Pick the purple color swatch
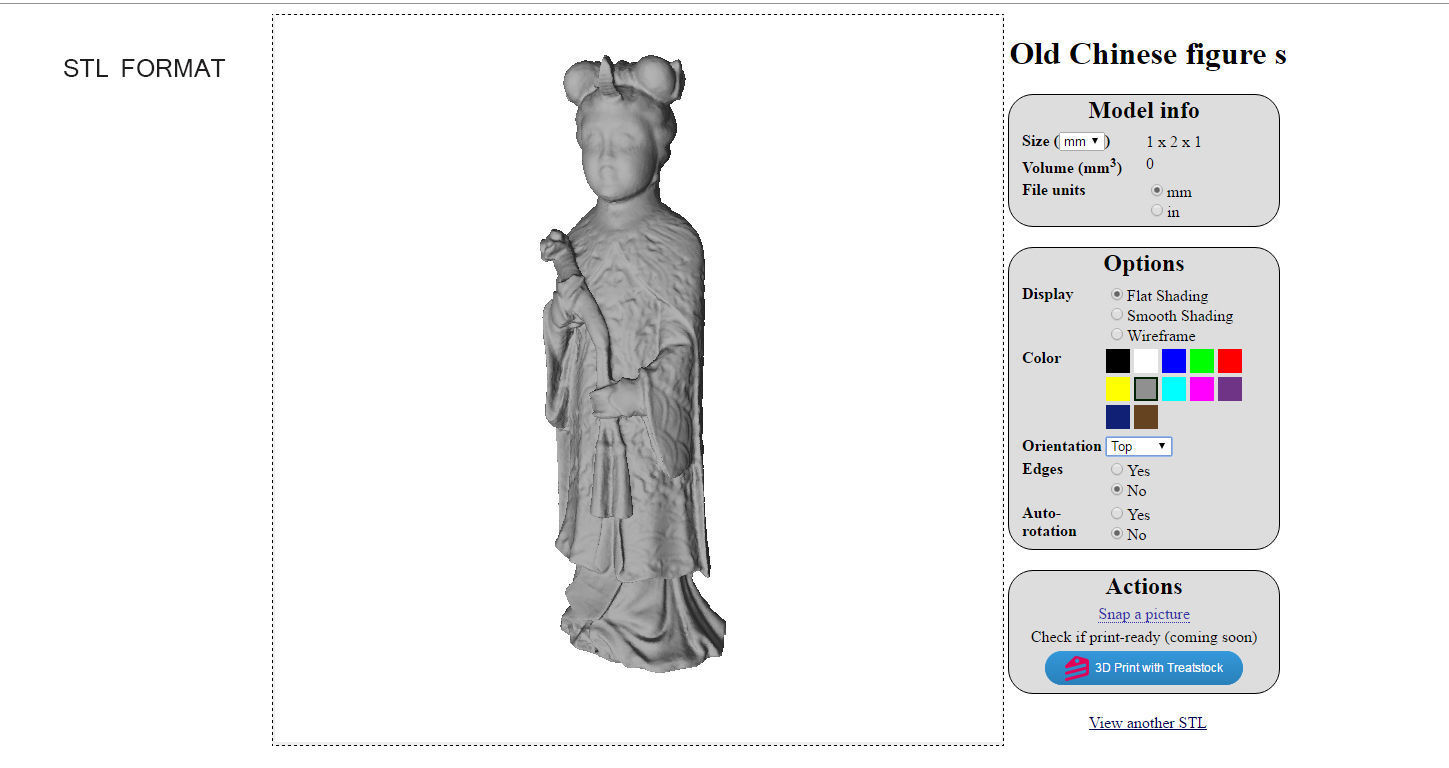Screen dimensions: 1449x768 click(1230, 389)
